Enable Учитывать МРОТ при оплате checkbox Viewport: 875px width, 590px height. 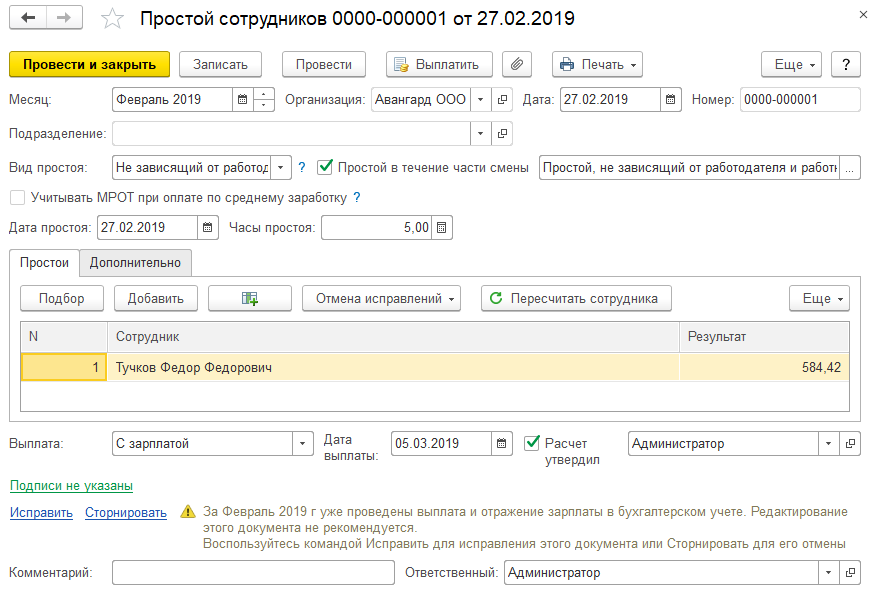point(18,198)
